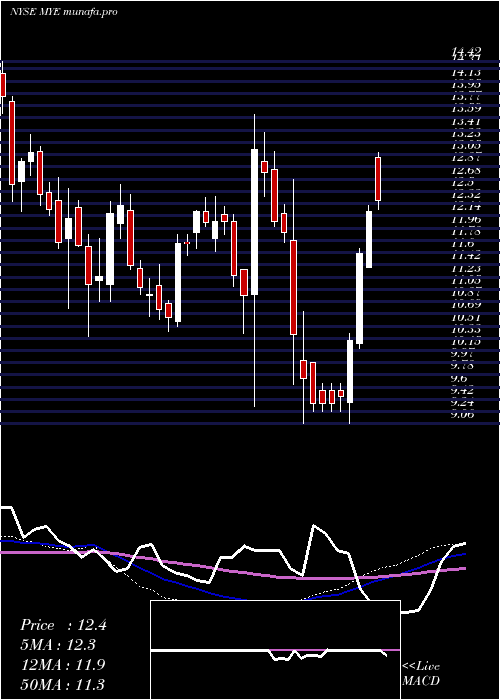Click the 'Price : 12.4' readout
The width and height of the screenshot is (500, 700).
pos(63,625)
